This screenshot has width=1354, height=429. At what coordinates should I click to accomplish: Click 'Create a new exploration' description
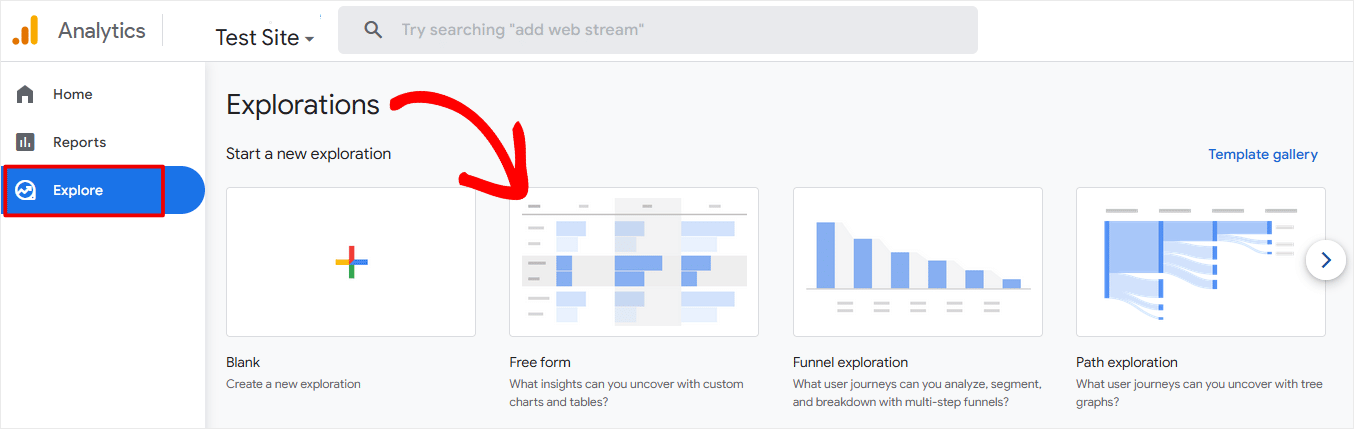(x=293, y=384)
